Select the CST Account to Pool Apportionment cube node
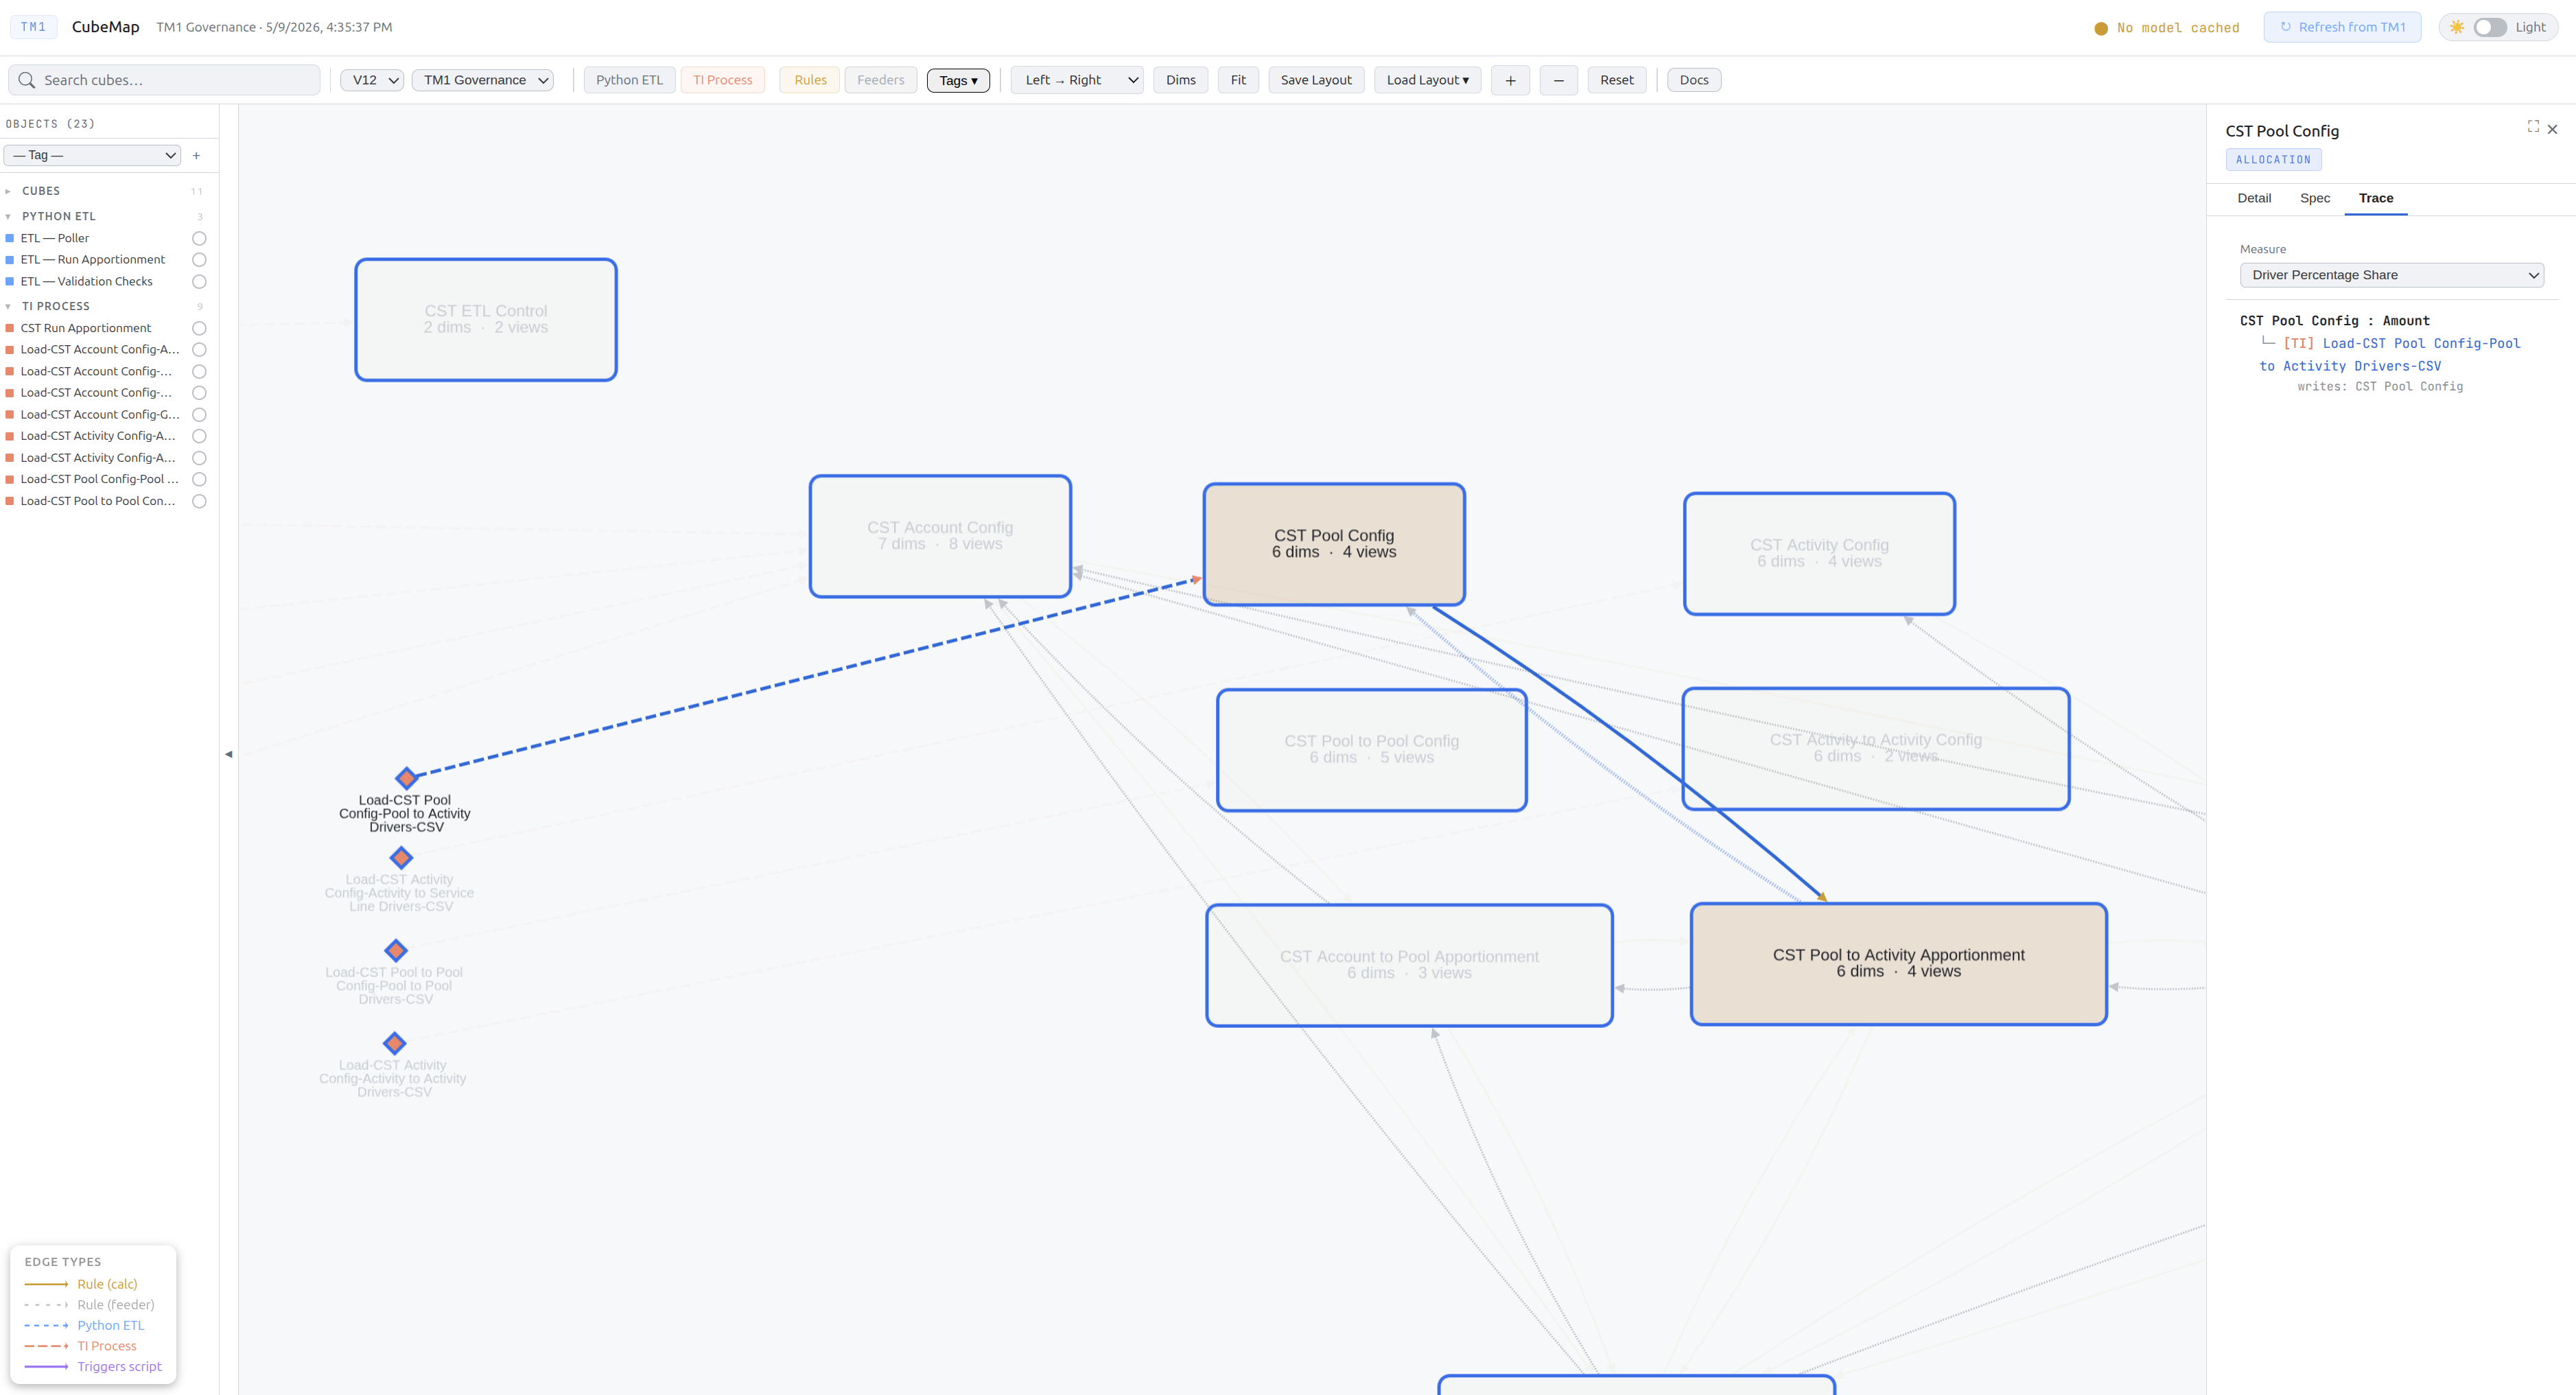 click(1409, 965)
